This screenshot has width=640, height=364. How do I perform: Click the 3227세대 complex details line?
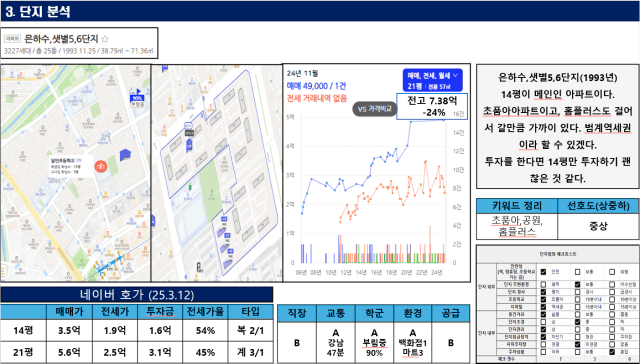click(78, 51)
